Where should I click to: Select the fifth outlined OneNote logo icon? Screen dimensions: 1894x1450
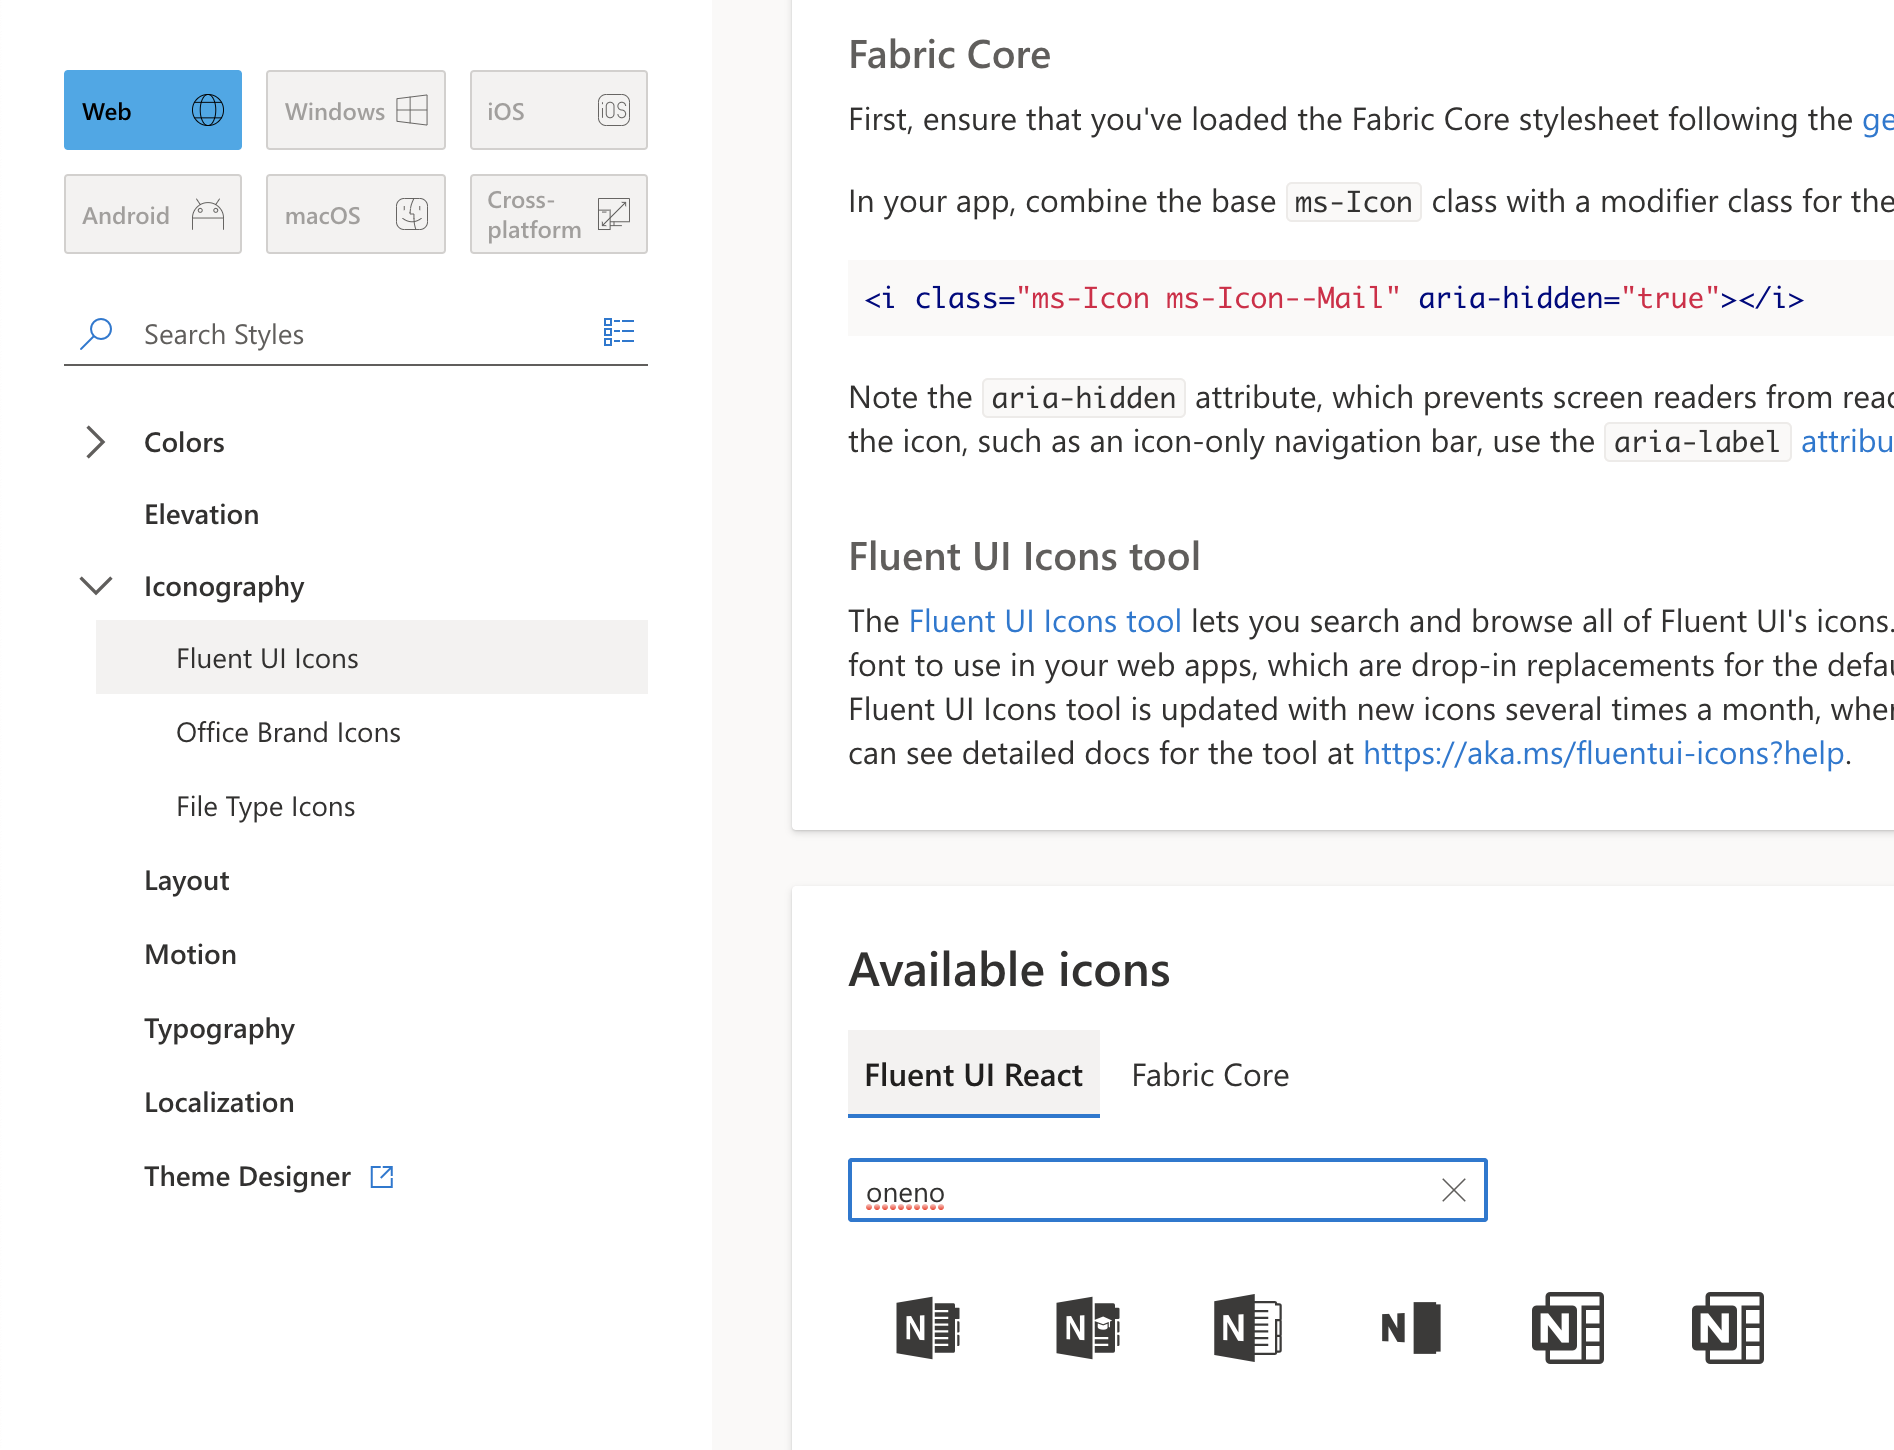point(1568,1328)
